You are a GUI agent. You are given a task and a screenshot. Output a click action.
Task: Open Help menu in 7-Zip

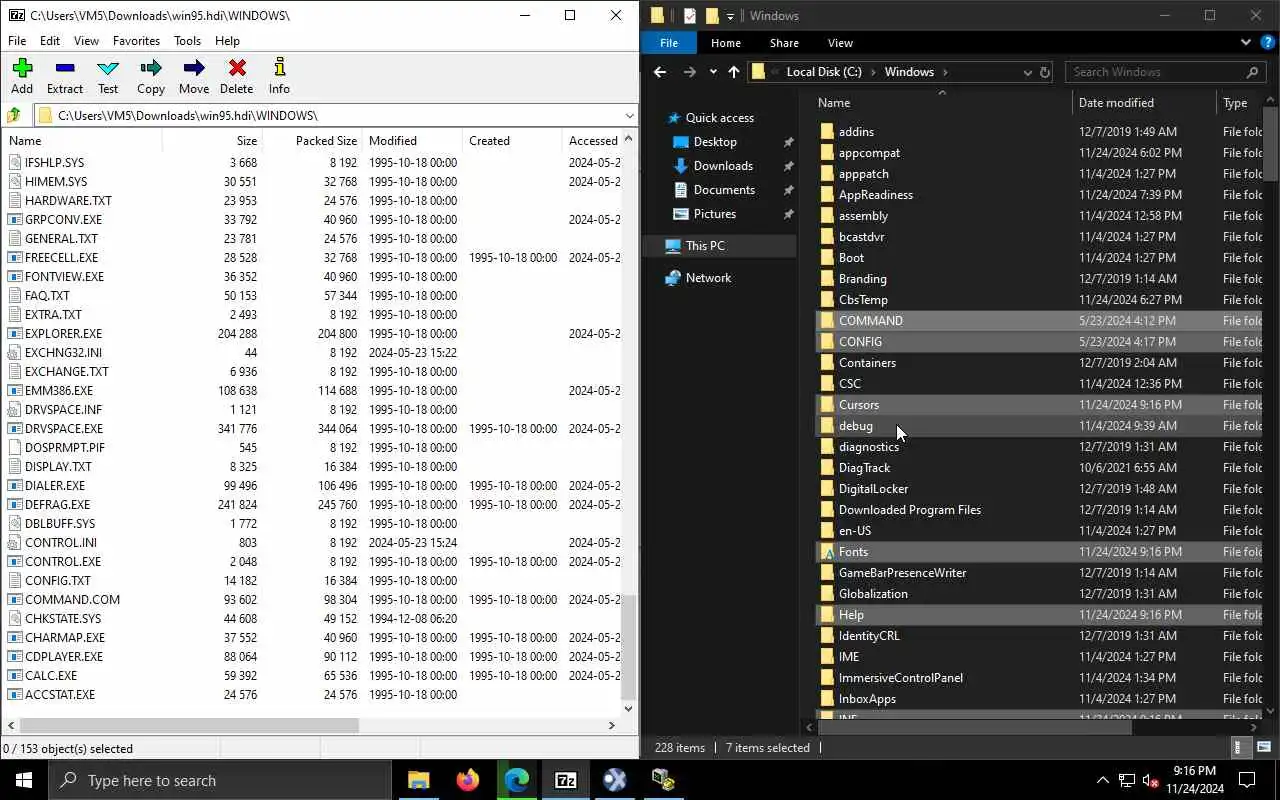[227, 41]
